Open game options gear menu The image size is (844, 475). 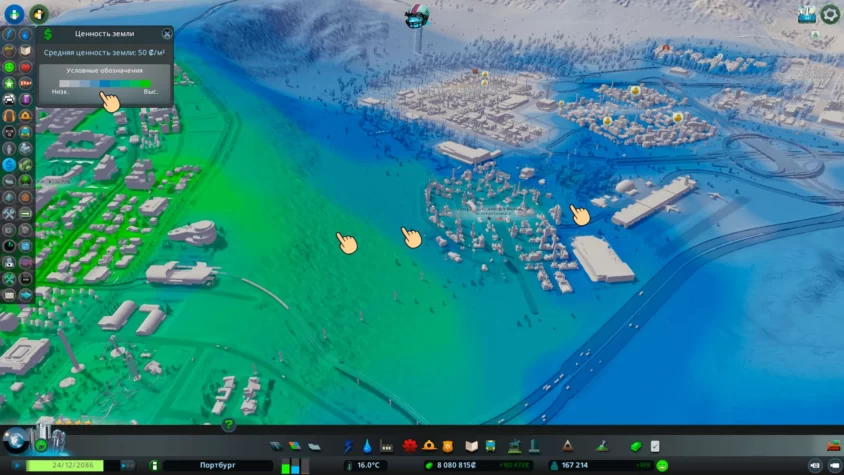pos(829,14)
